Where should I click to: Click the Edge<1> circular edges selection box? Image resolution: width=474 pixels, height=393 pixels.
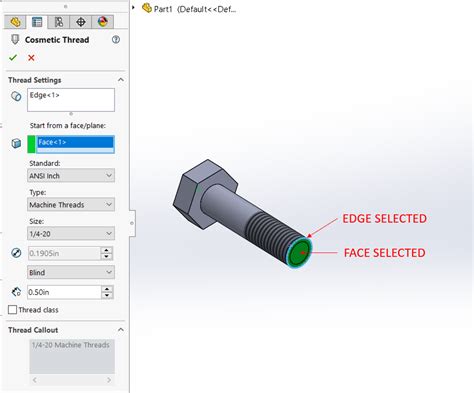click(71, 100)
